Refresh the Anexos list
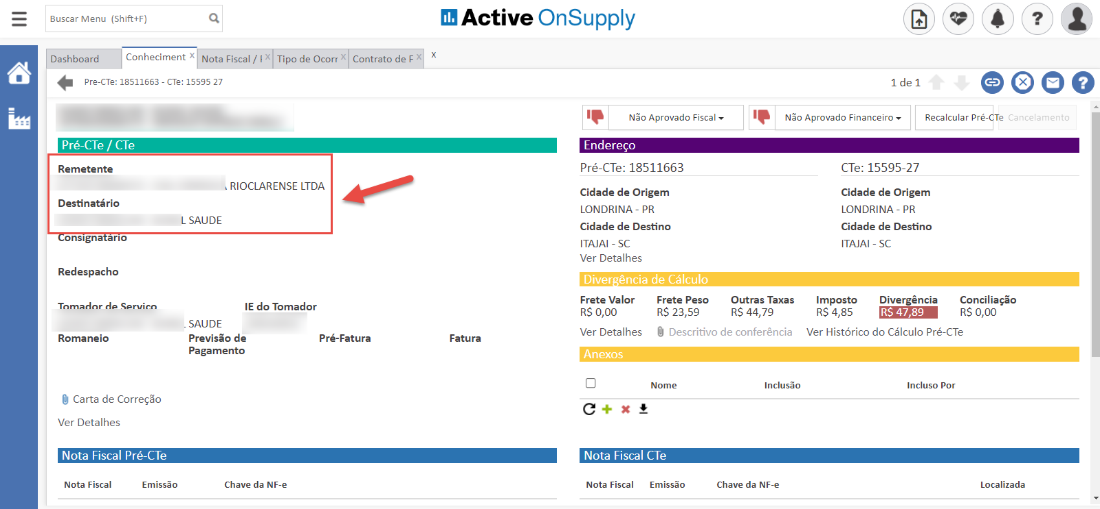The height and width of the screenshot is (509, 1100). [589, 409]
